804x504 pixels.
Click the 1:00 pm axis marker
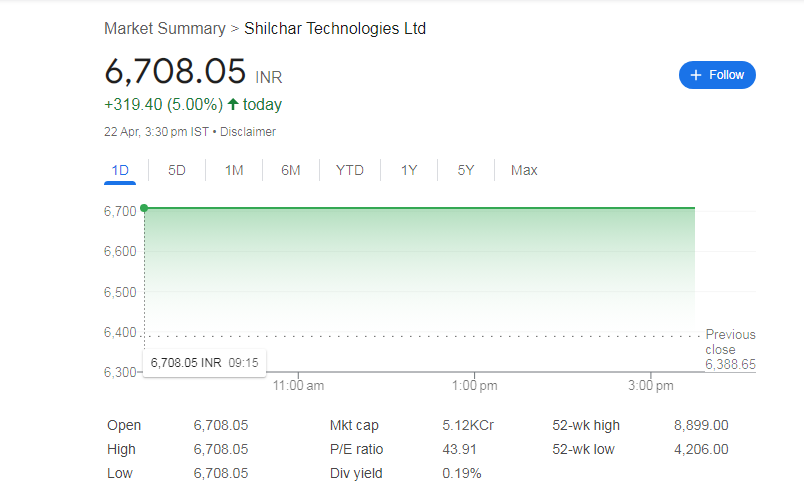[474, 386]
